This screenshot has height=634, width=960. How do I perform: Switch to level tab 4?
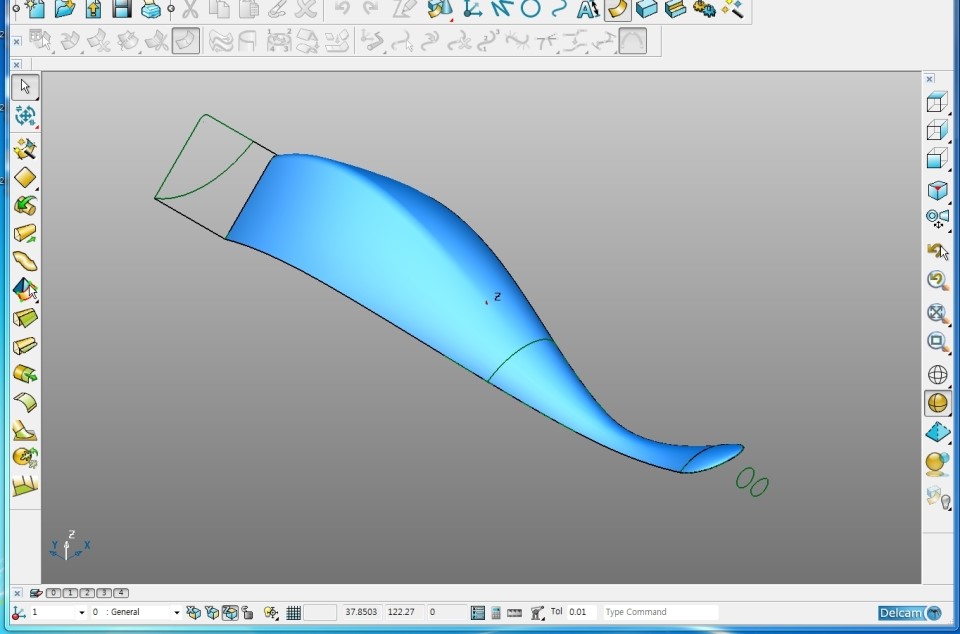121,592
